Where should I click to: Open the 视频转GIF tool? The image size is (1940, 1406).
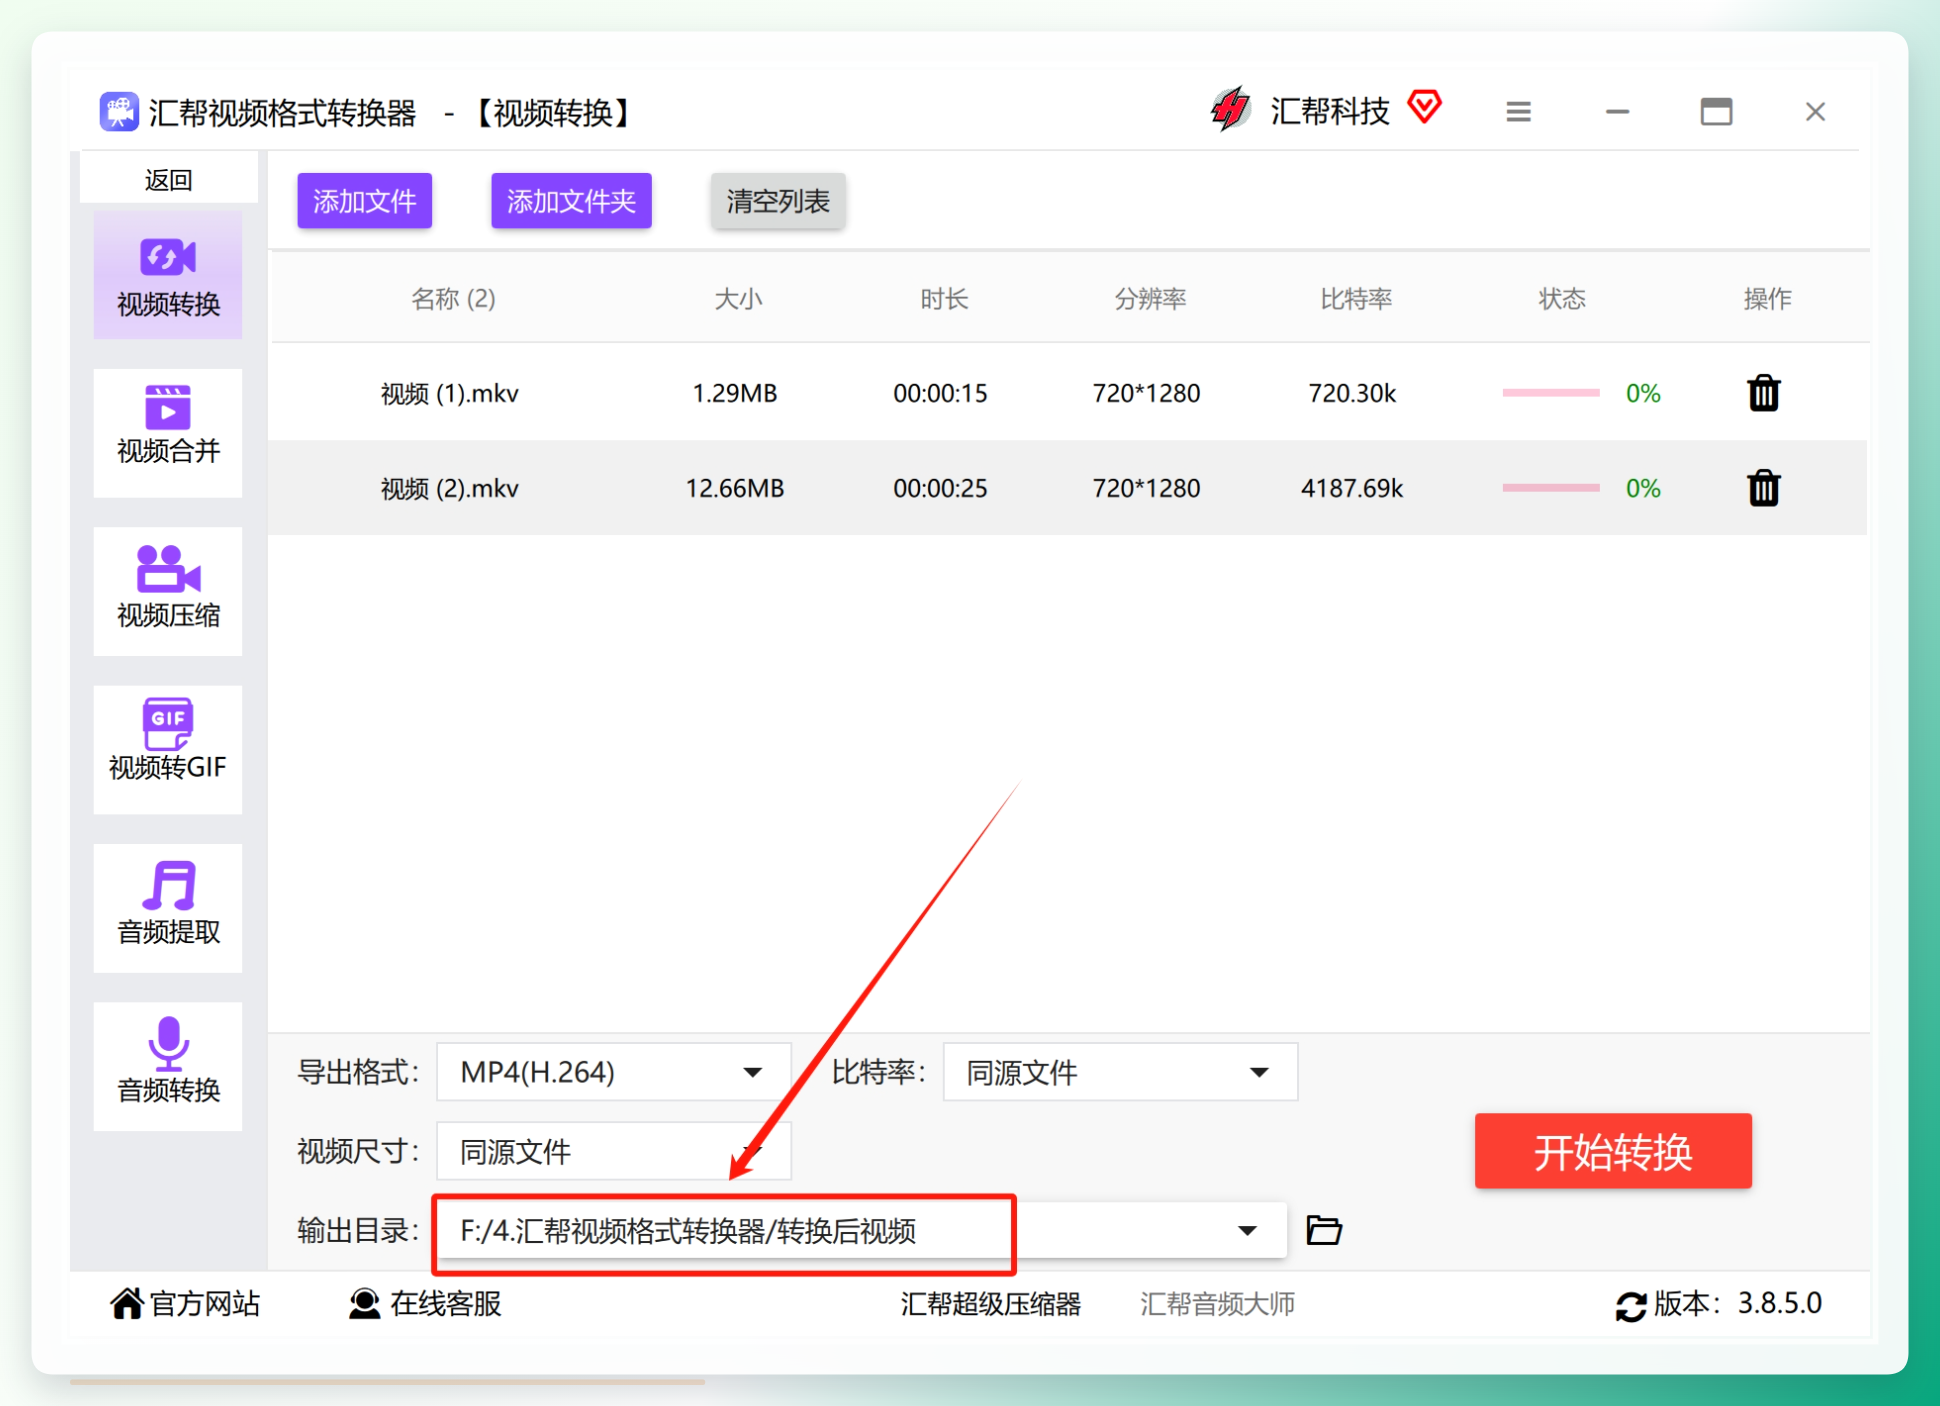168,749
